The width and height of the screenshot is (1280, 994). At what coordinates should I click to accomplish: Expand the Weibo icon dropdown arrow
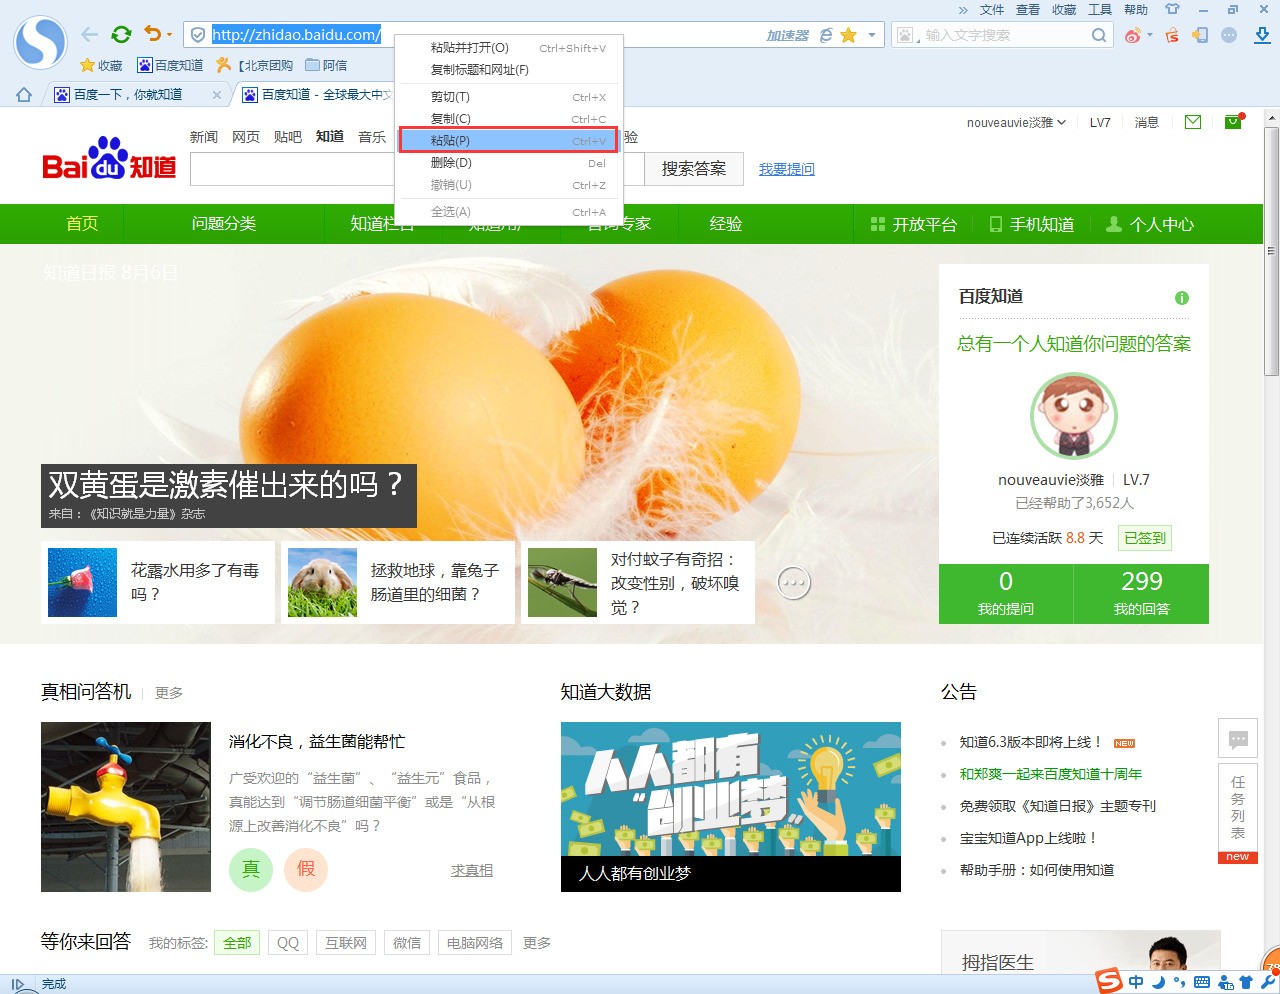pos(1150,36)
